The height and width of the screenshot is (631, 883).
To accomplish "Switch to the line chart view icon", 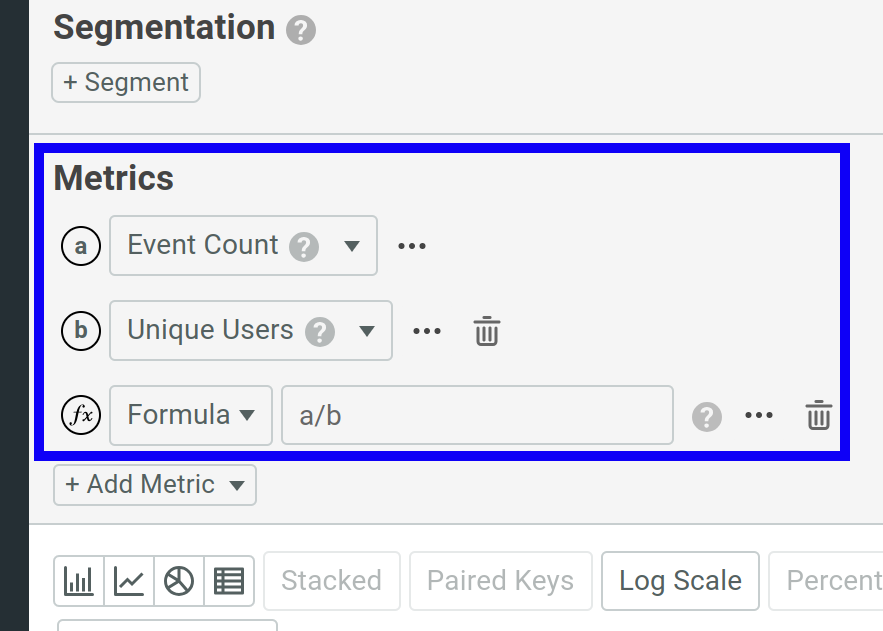I will (129, 580).
